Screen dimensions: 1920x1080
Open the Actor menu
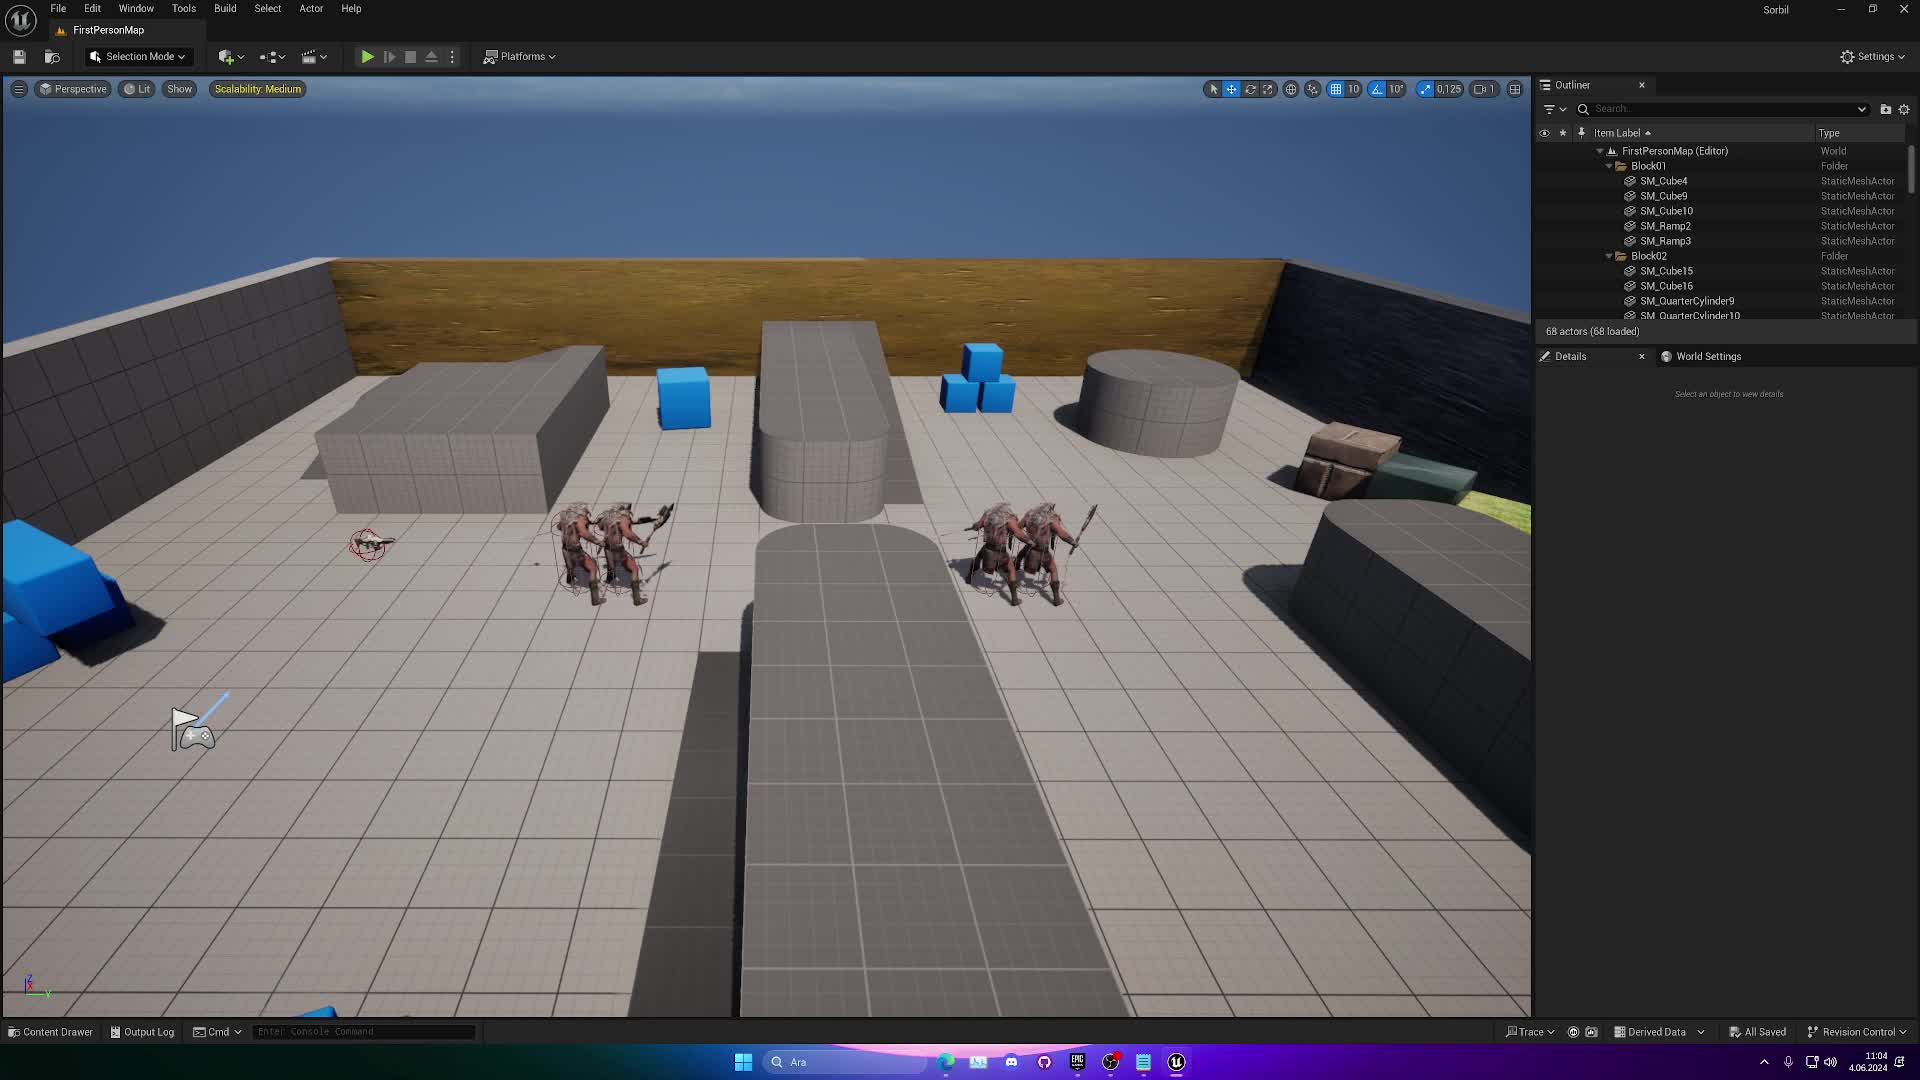pyautogui.click(x=311, y=8)
